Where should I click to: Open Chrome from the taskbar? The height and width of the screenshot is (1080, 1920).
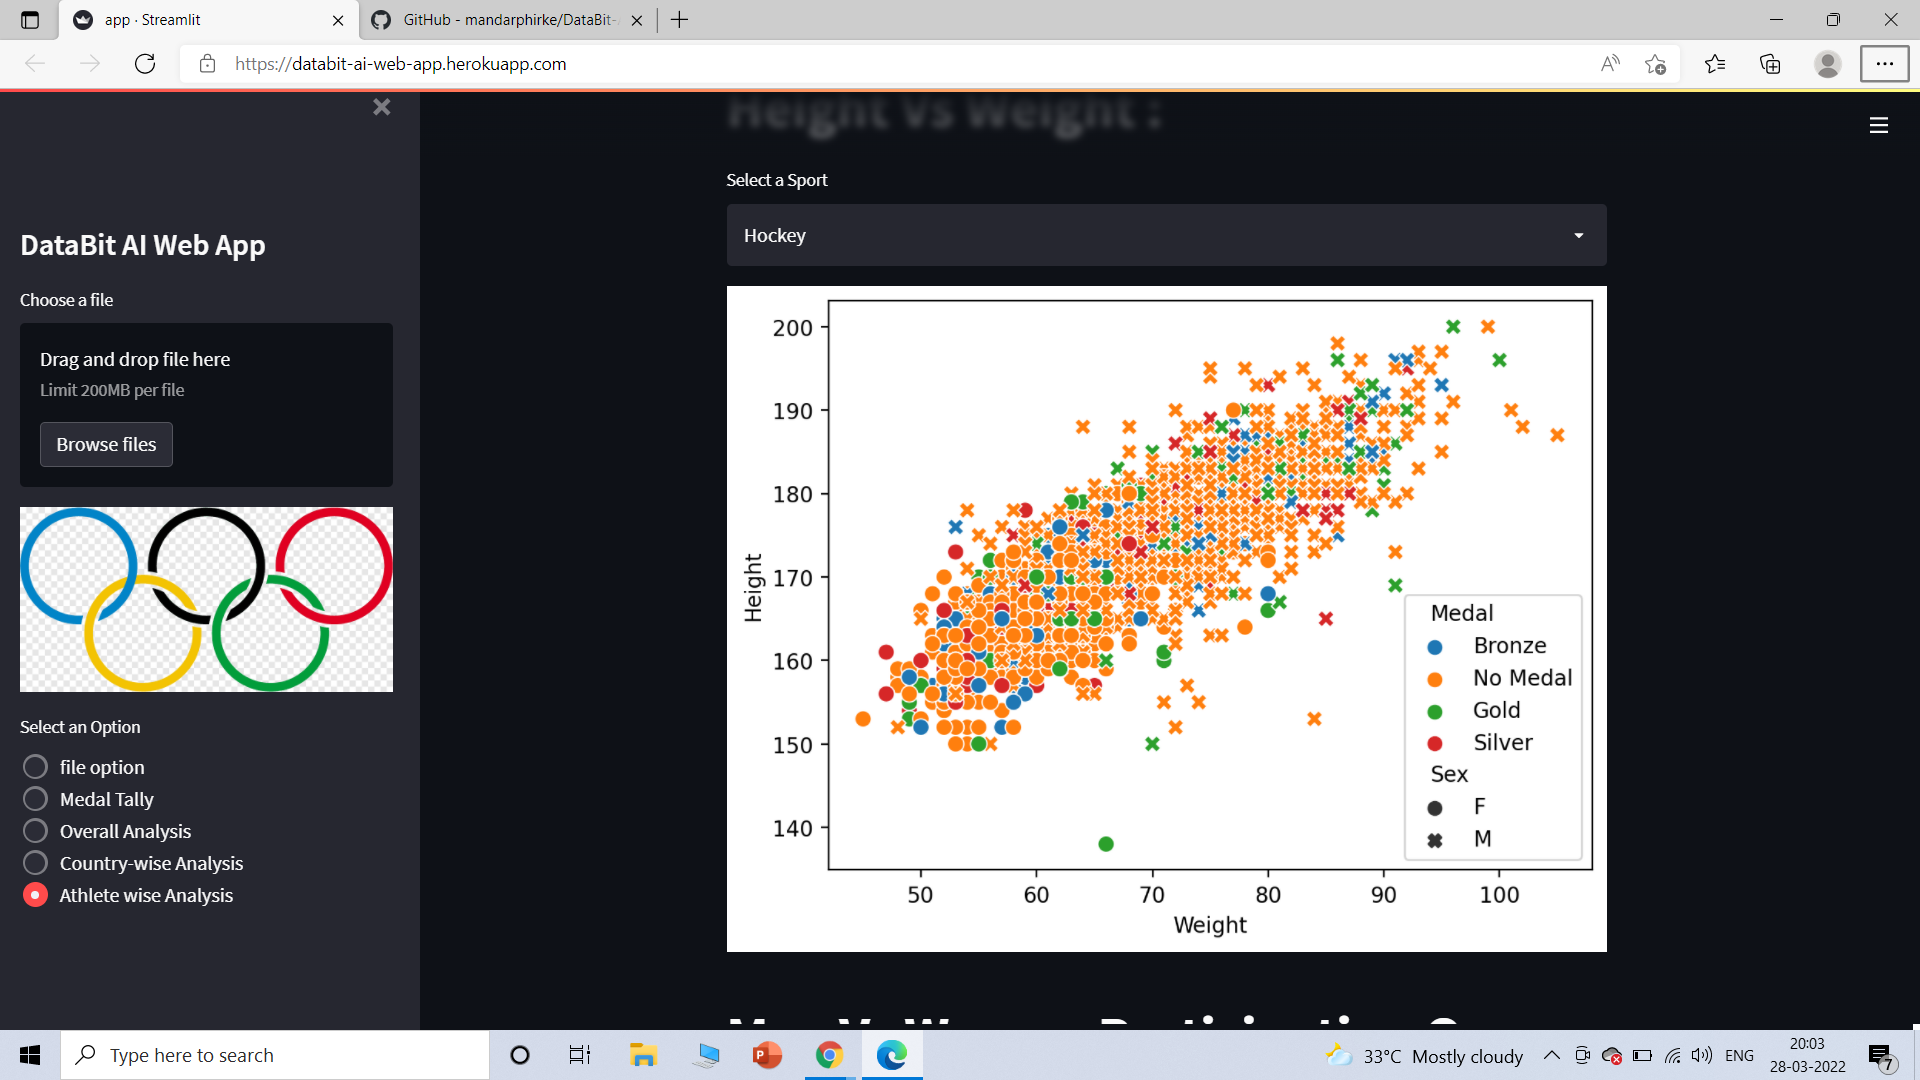829,1055
